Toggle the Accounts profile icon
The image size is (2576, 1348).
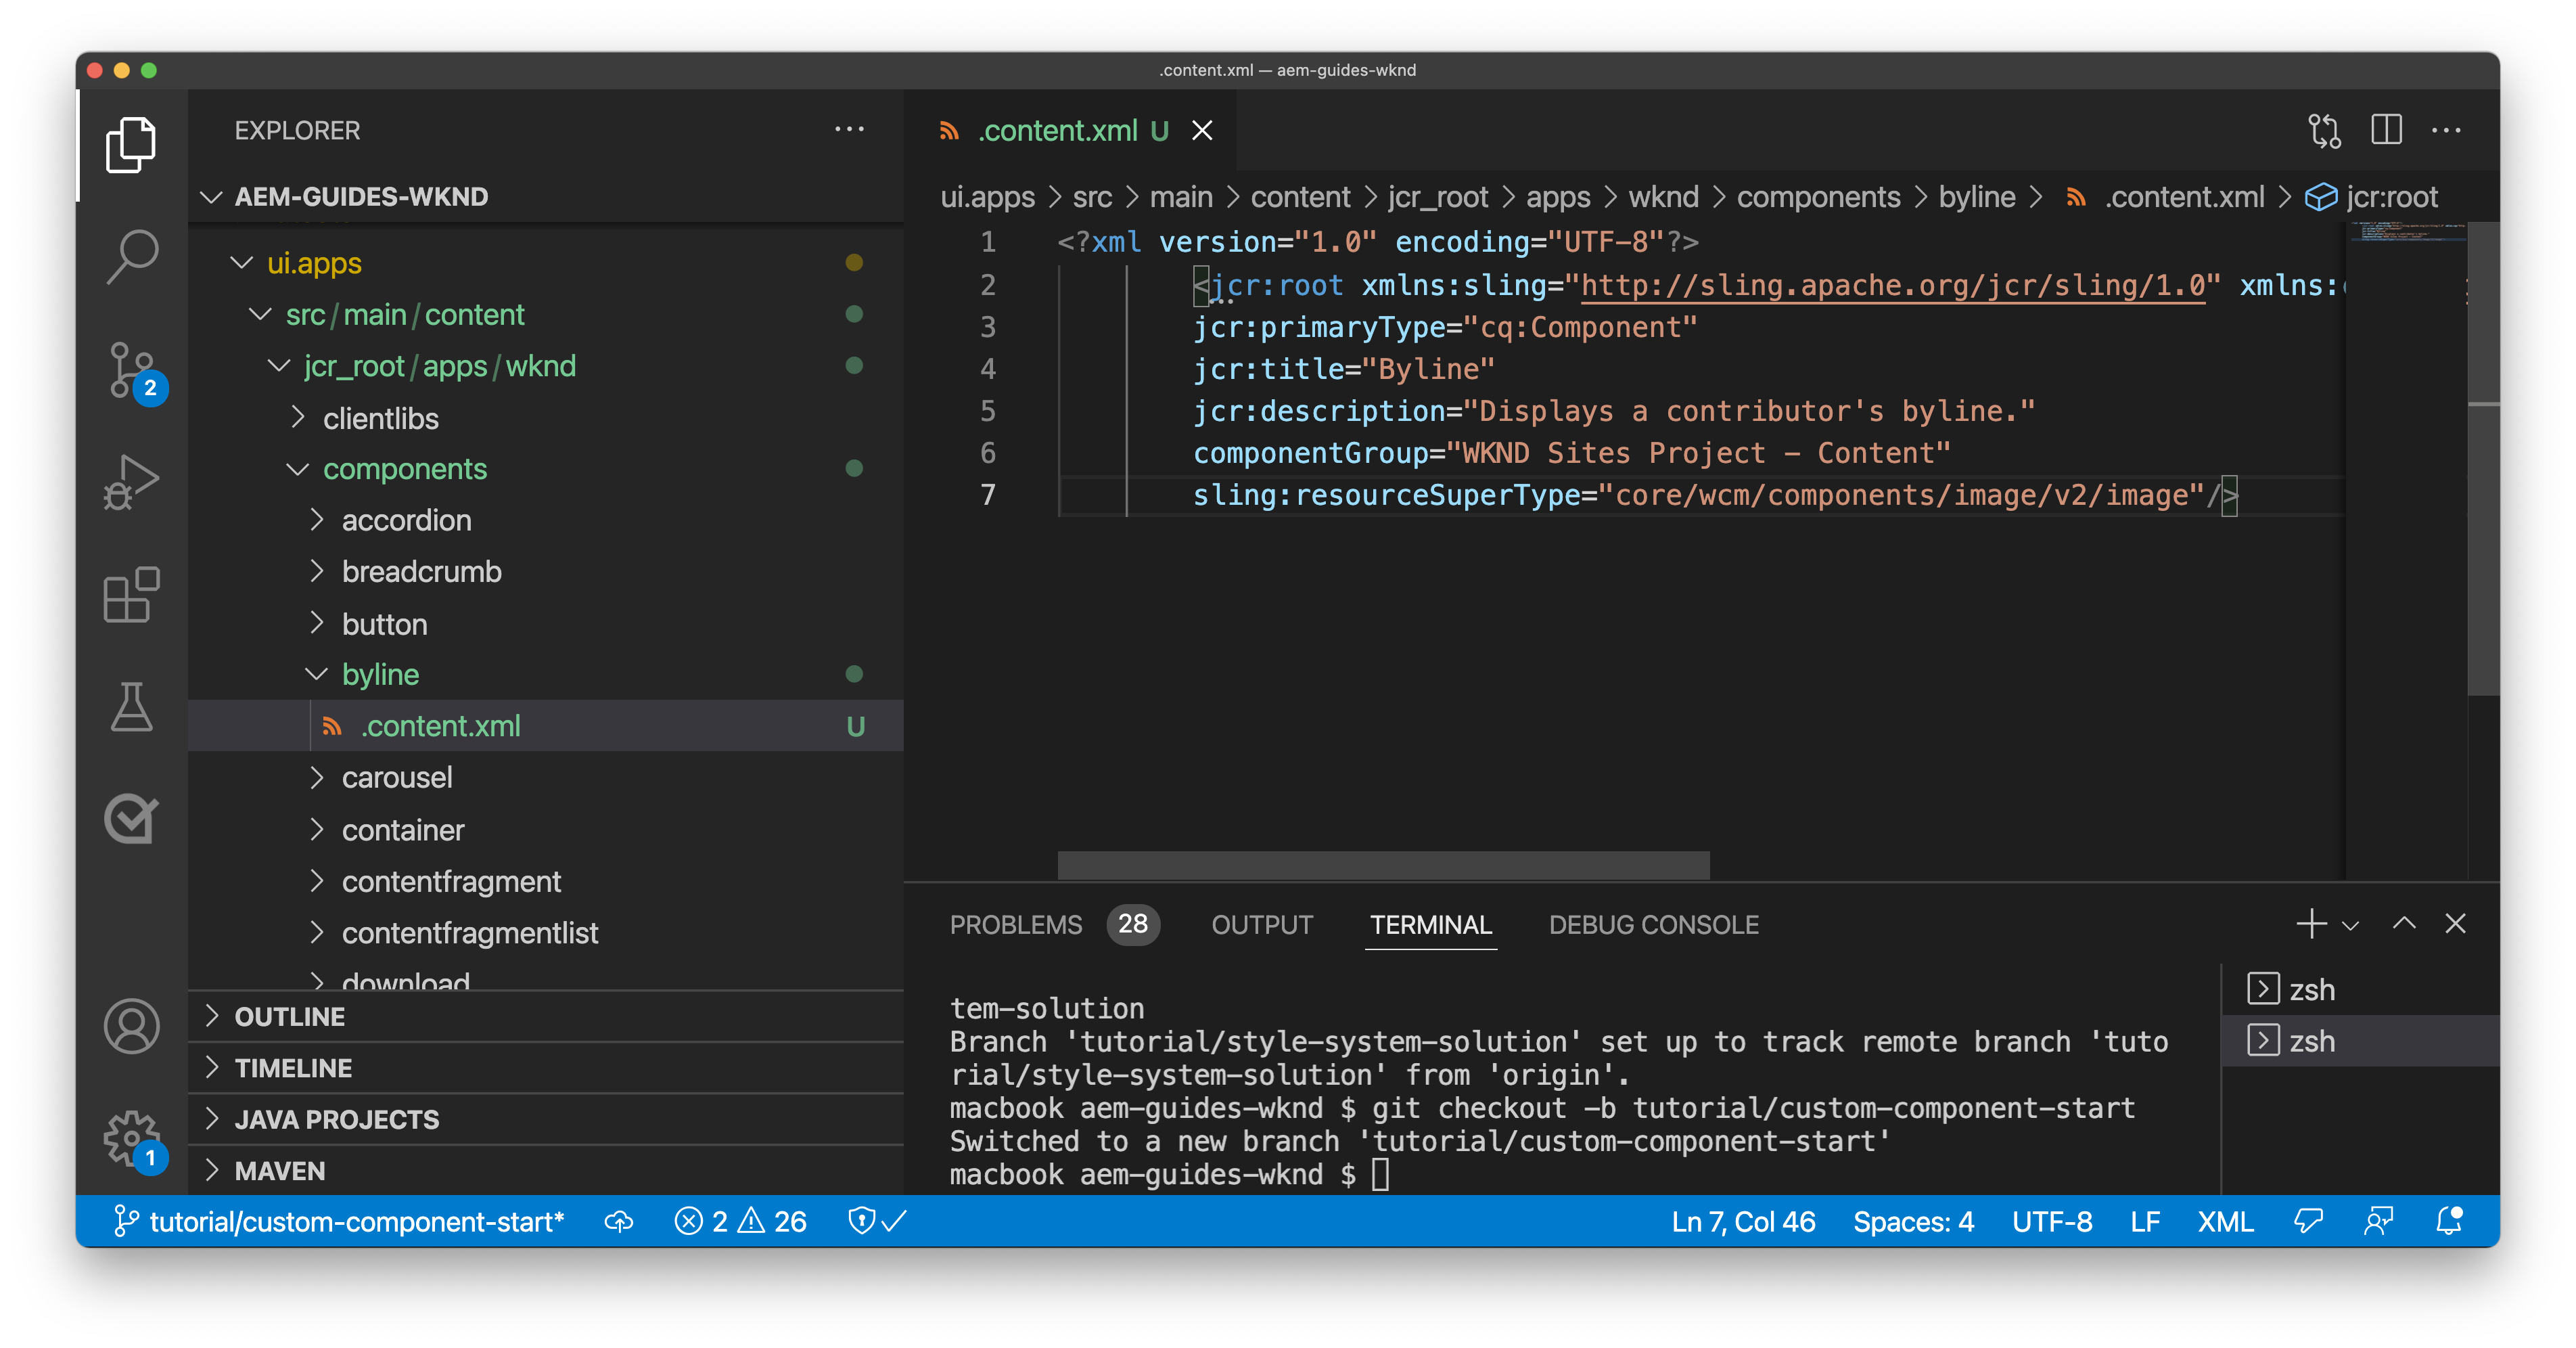pyautogui.click(x=131, y=1026)
